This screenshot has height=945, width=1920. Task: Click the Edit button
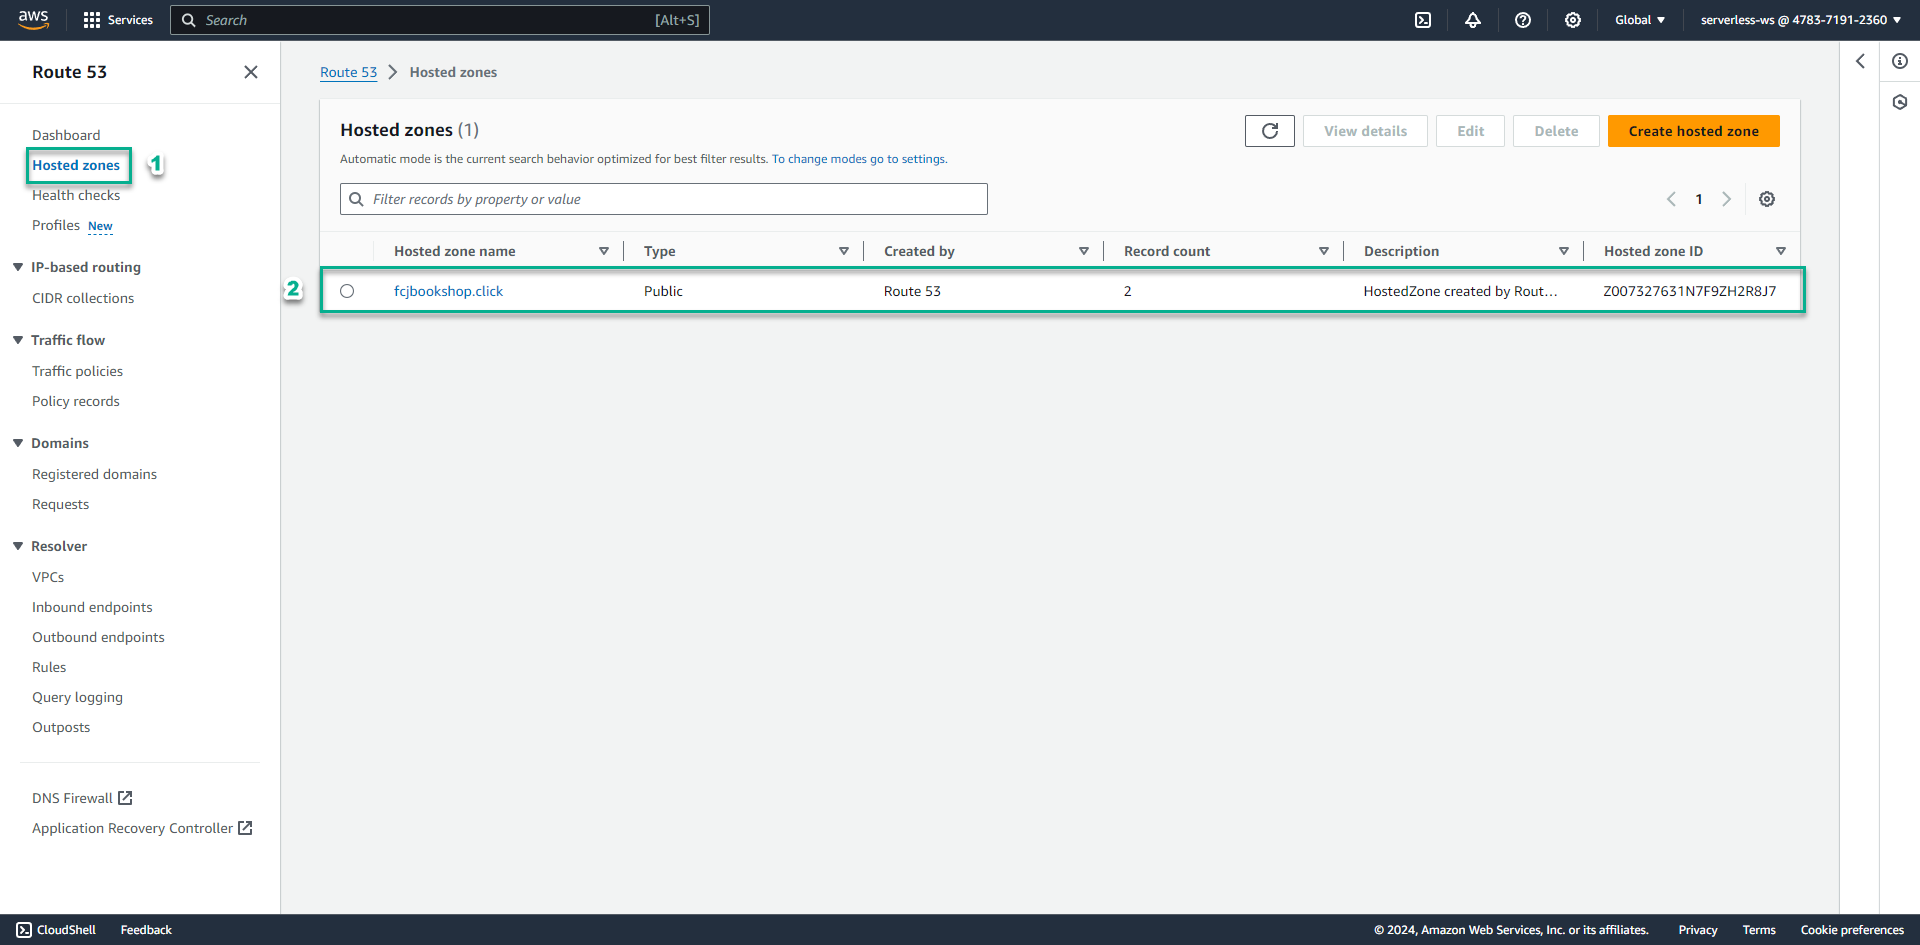1470,131
